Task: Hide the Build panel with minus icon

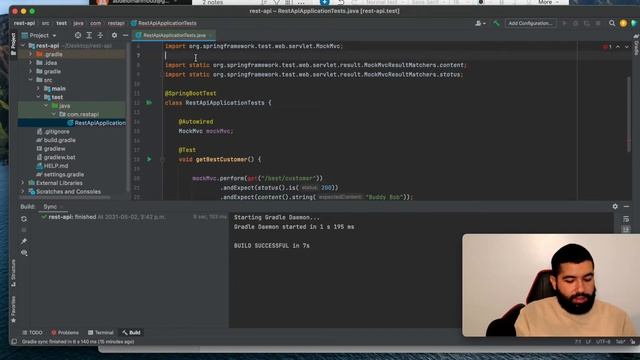Action: (x=627, y=207)
